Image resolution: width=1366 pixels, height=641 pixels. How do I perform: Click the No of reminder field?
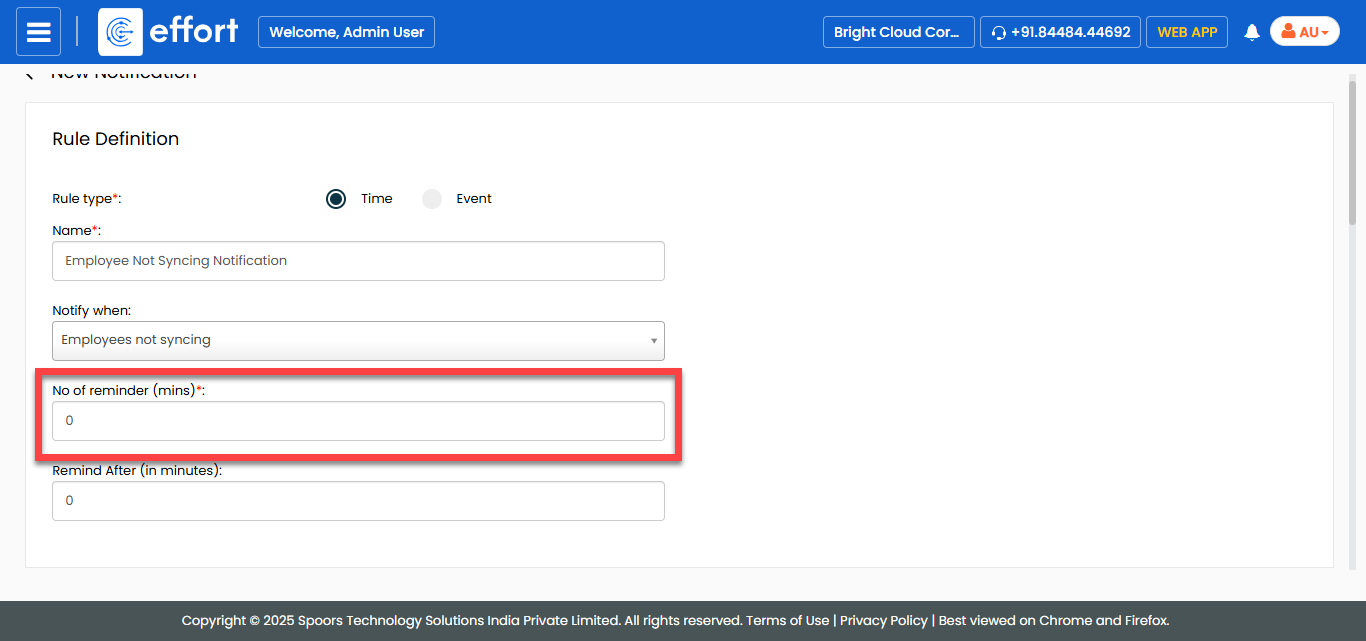coord(358,421)
